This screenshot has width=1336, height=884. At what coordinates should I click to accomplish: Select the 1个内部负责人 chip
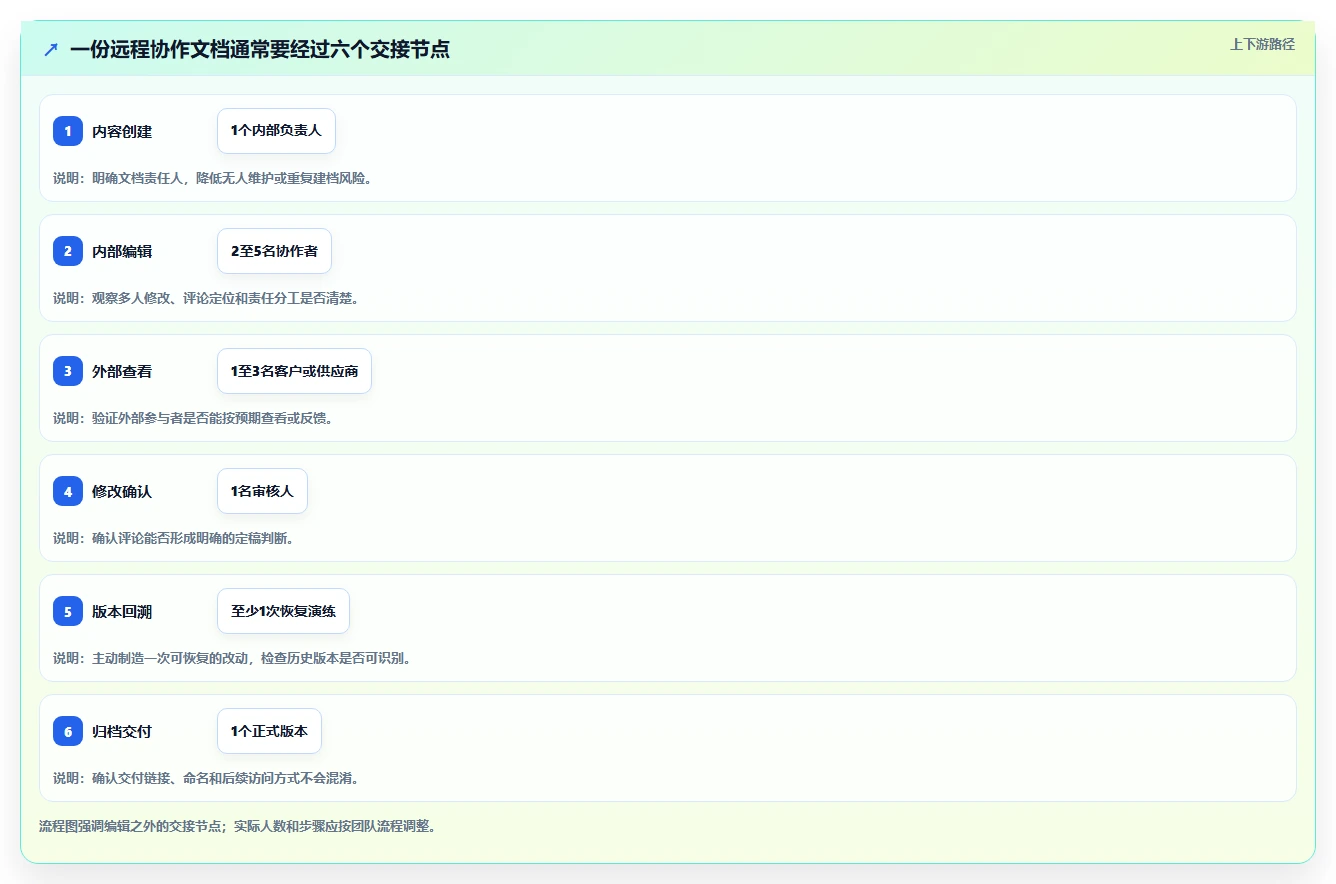[276, 131]
